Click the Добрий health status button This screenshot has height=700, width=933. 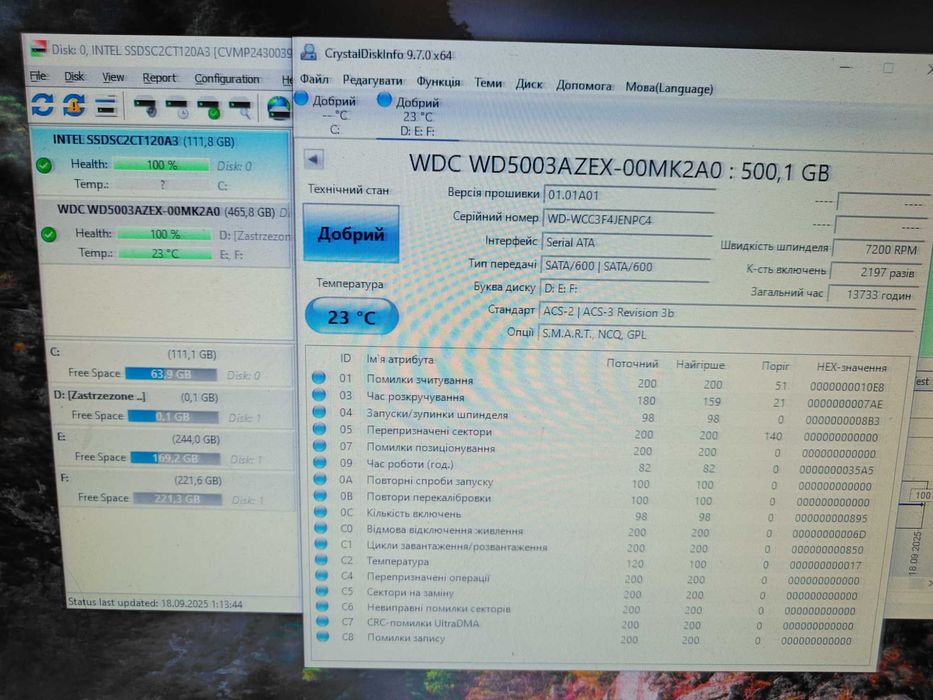351,233
